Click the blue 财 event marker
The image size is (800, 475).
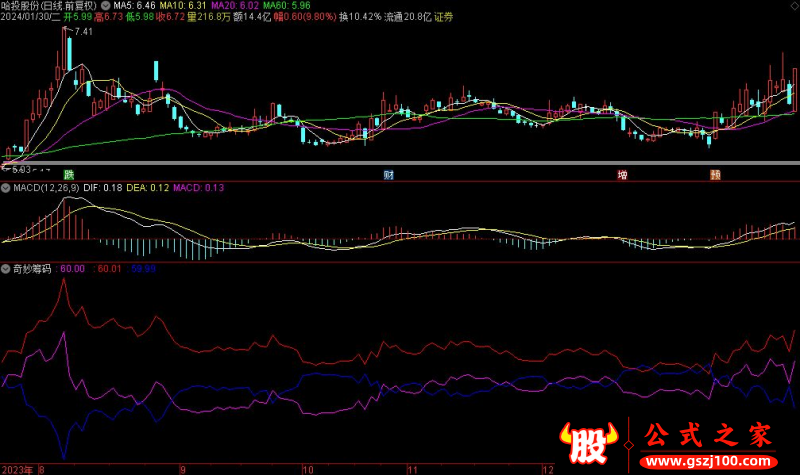[388, 175]
